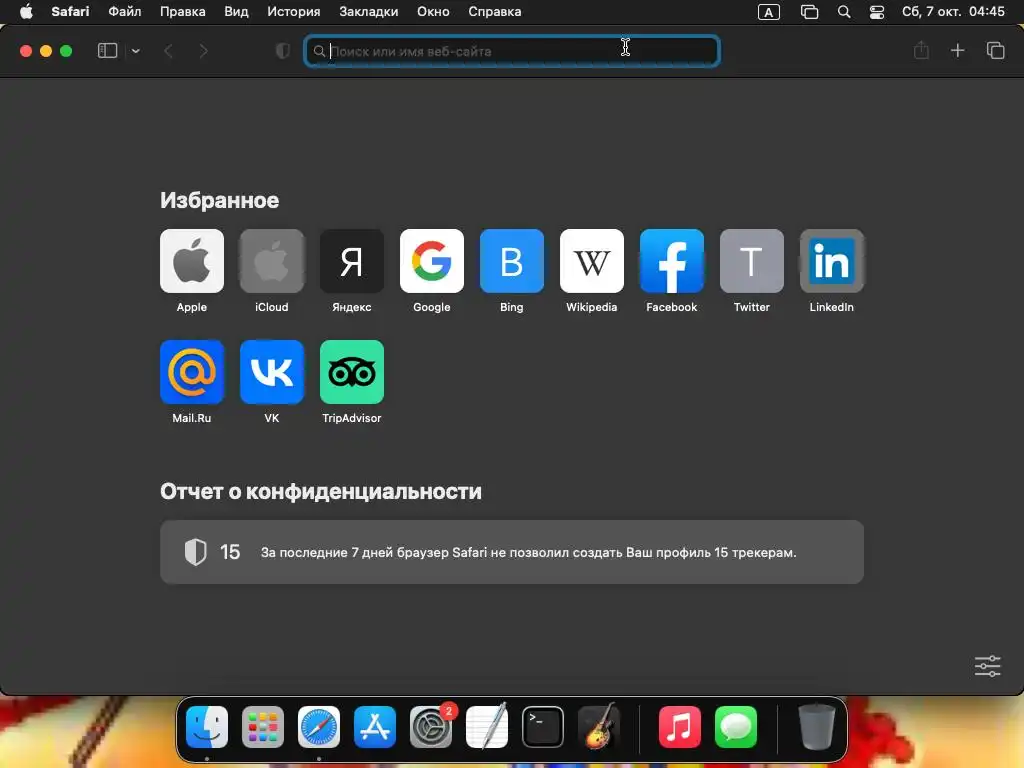Open Spotlight search in menu bar
This screenshot has height=768, width=1024.
(844, 12)
